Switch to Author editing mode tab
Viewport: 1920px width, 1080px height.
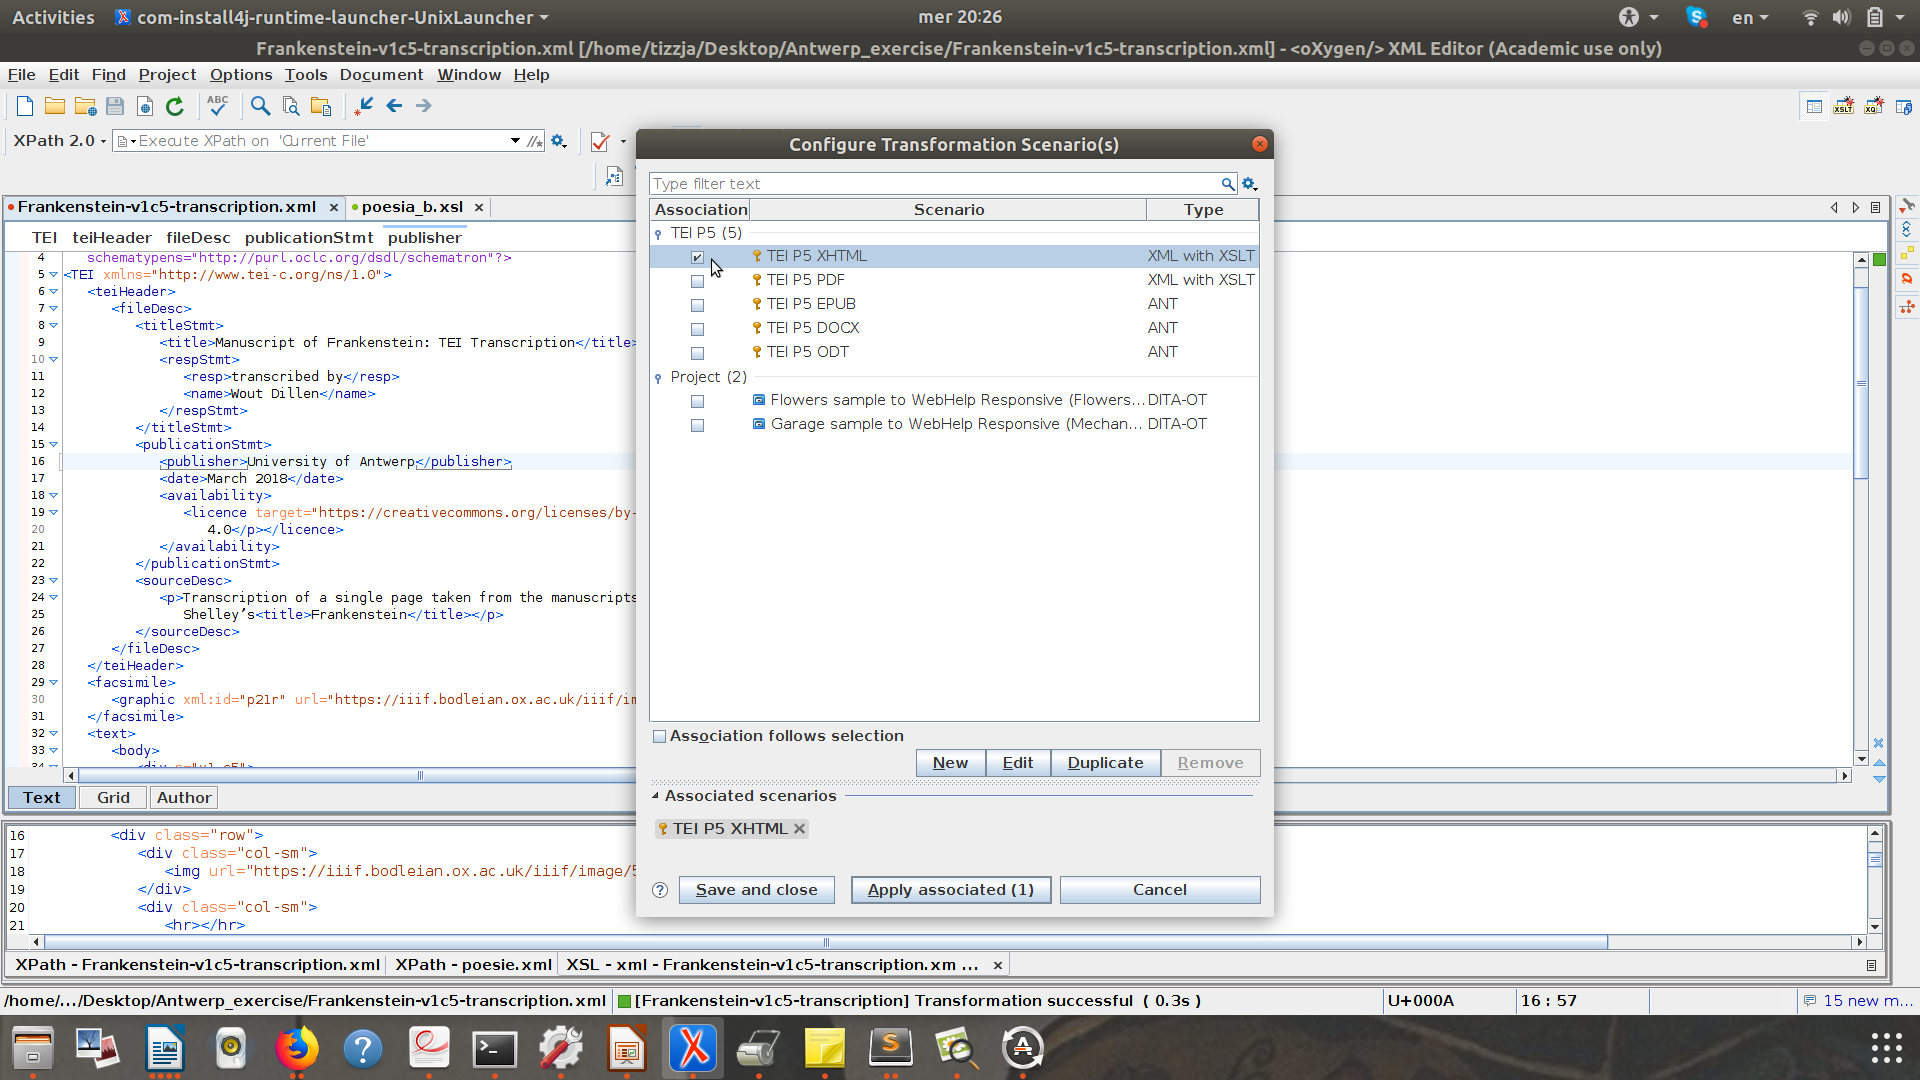[184, 798]
